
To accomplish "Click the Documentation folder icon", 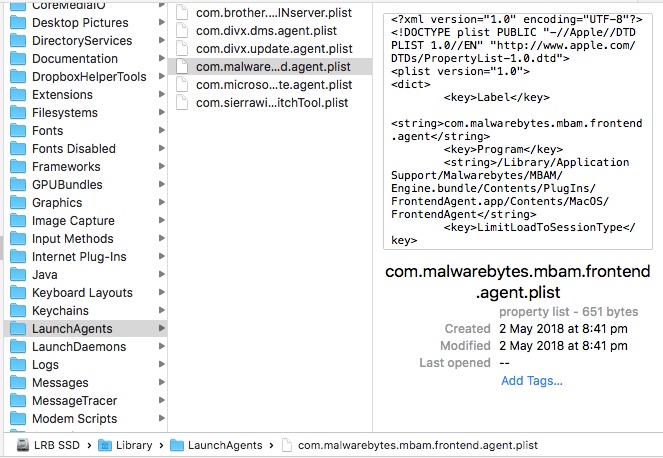I will pos(18,58).
